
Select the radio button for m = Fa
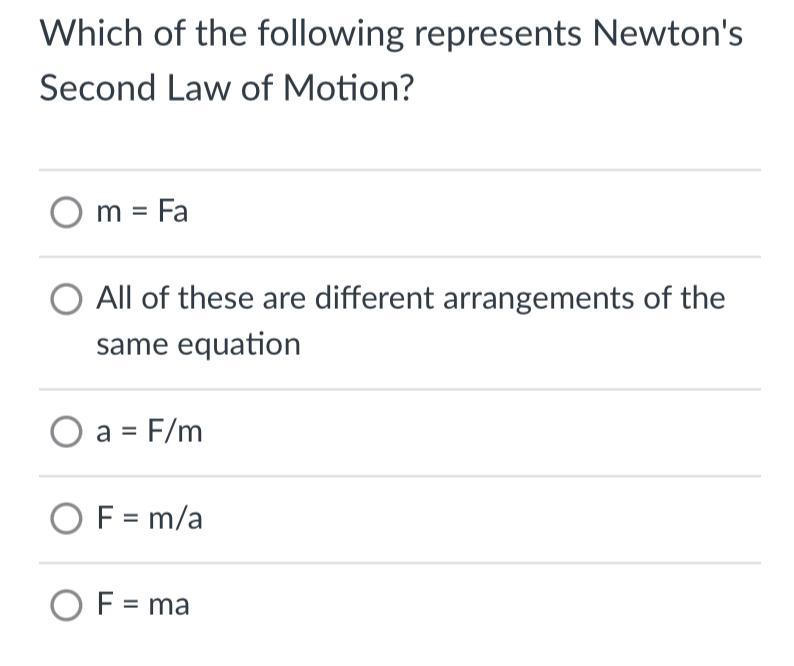(x=66, y=213)
